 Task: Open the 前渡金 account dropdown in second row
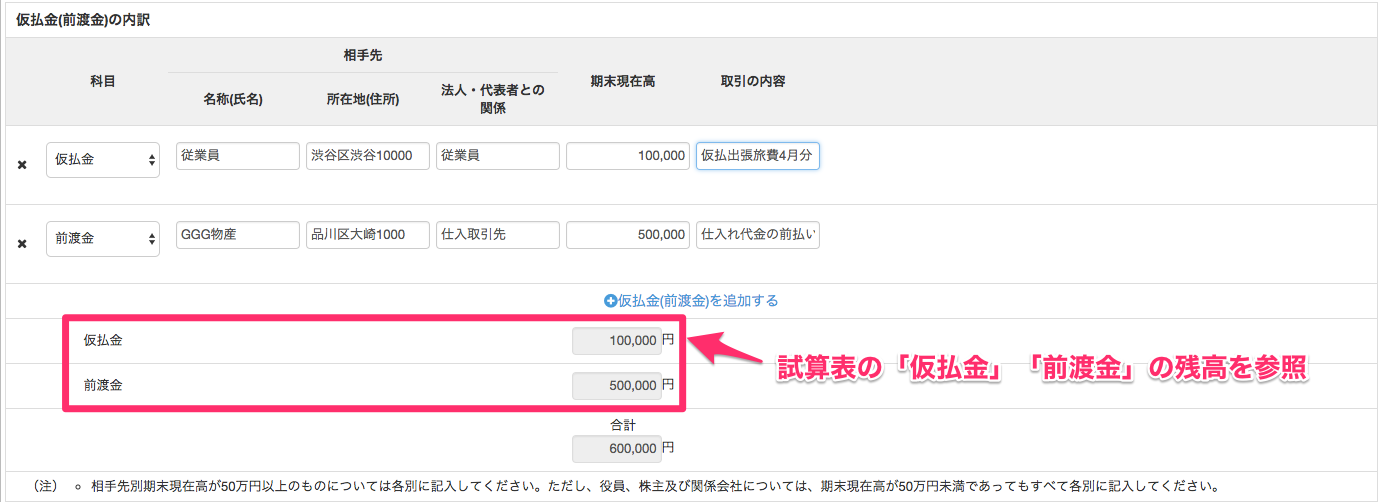point(103,238)
